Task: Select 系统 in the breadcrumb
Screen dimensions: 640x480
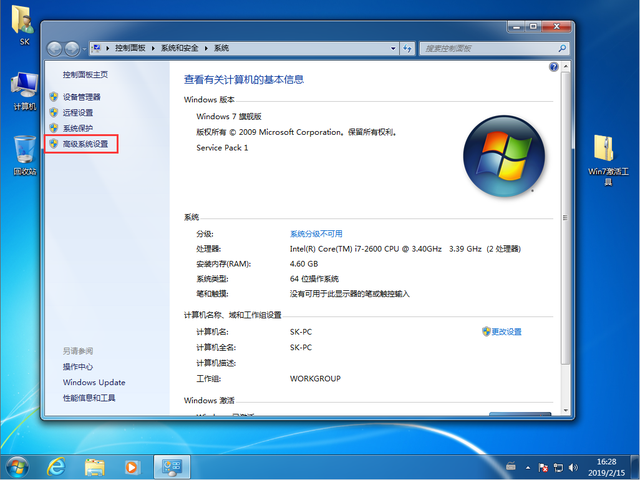Action: tap(221, 48)
